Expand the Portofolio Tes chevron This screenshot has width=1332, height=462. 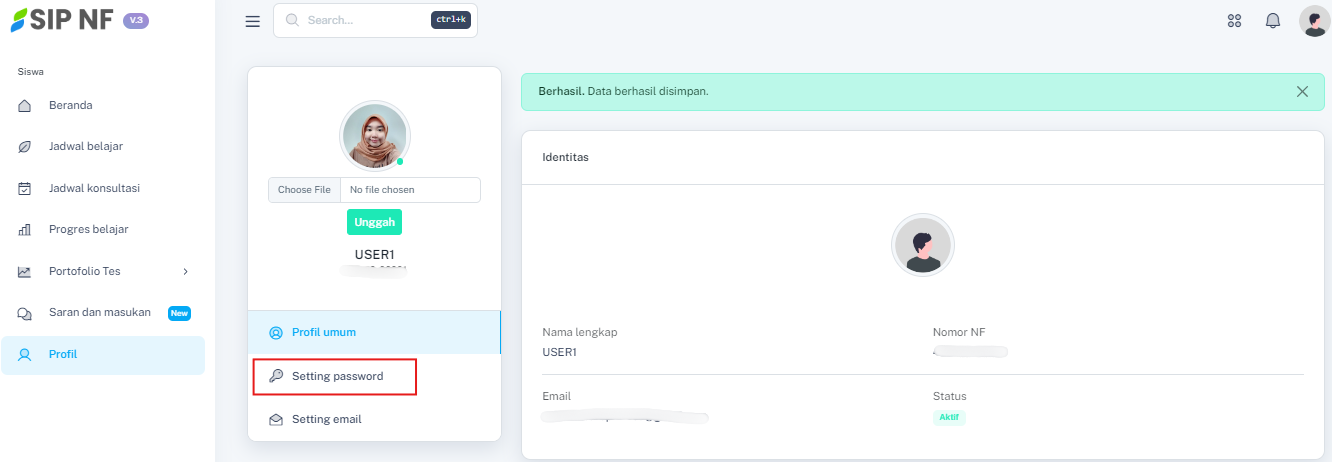pos(185,271)
